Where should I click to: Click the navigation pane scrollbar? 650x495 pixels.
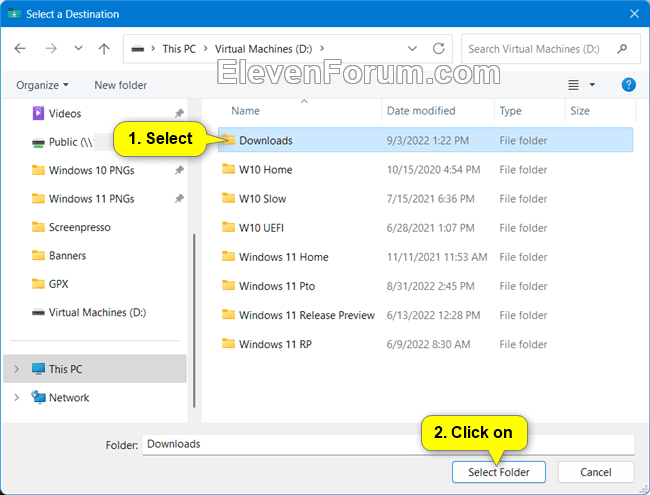click(194, 321)
